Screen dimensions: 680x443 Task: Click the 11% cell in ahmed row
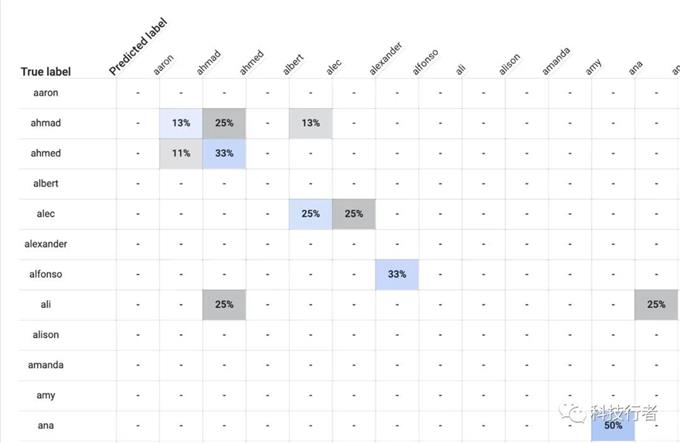pyautogui.click(x=181, y=154)
